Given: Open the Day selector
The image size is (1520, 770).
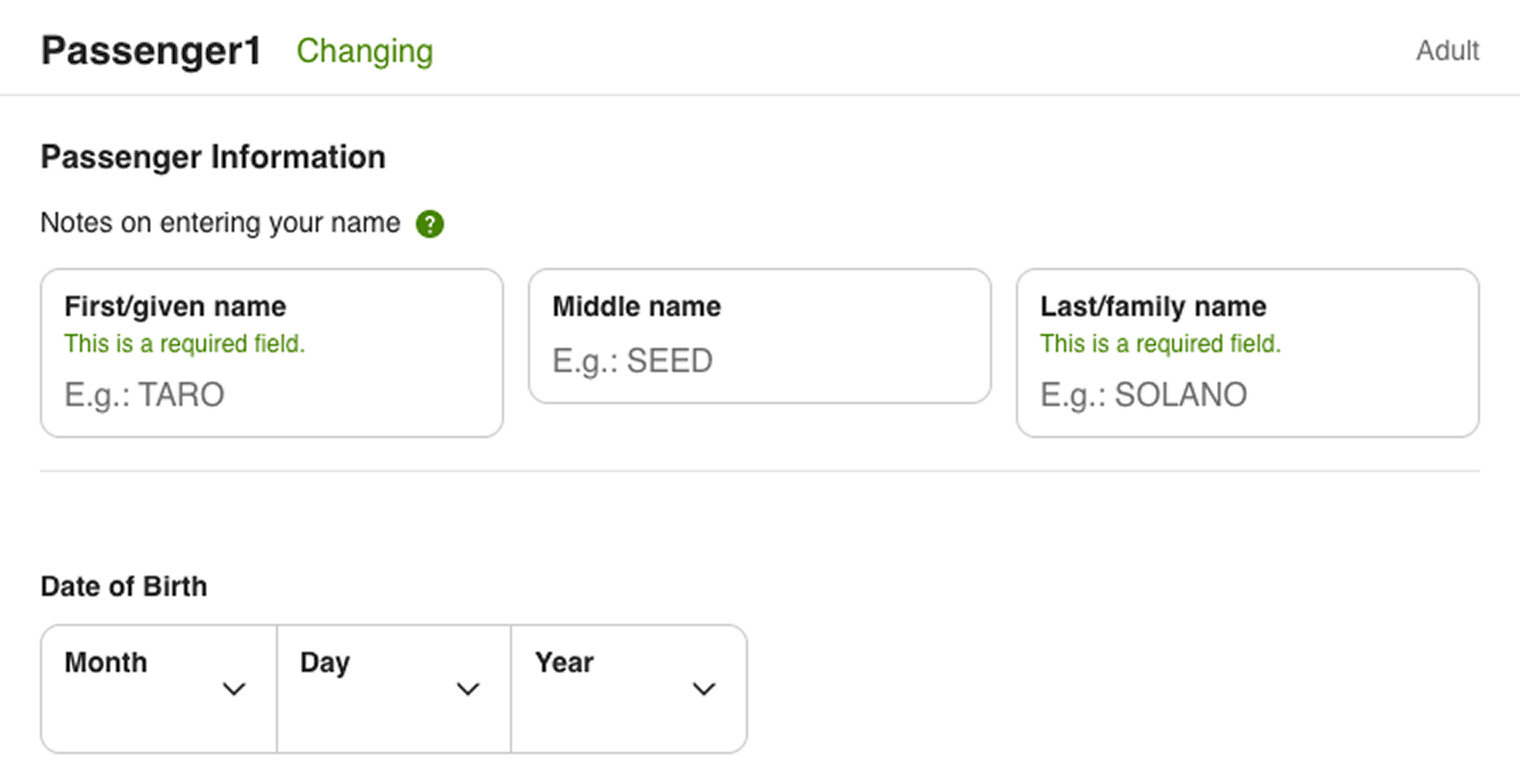Looking at the screenshot, I should tap(392, 688).
